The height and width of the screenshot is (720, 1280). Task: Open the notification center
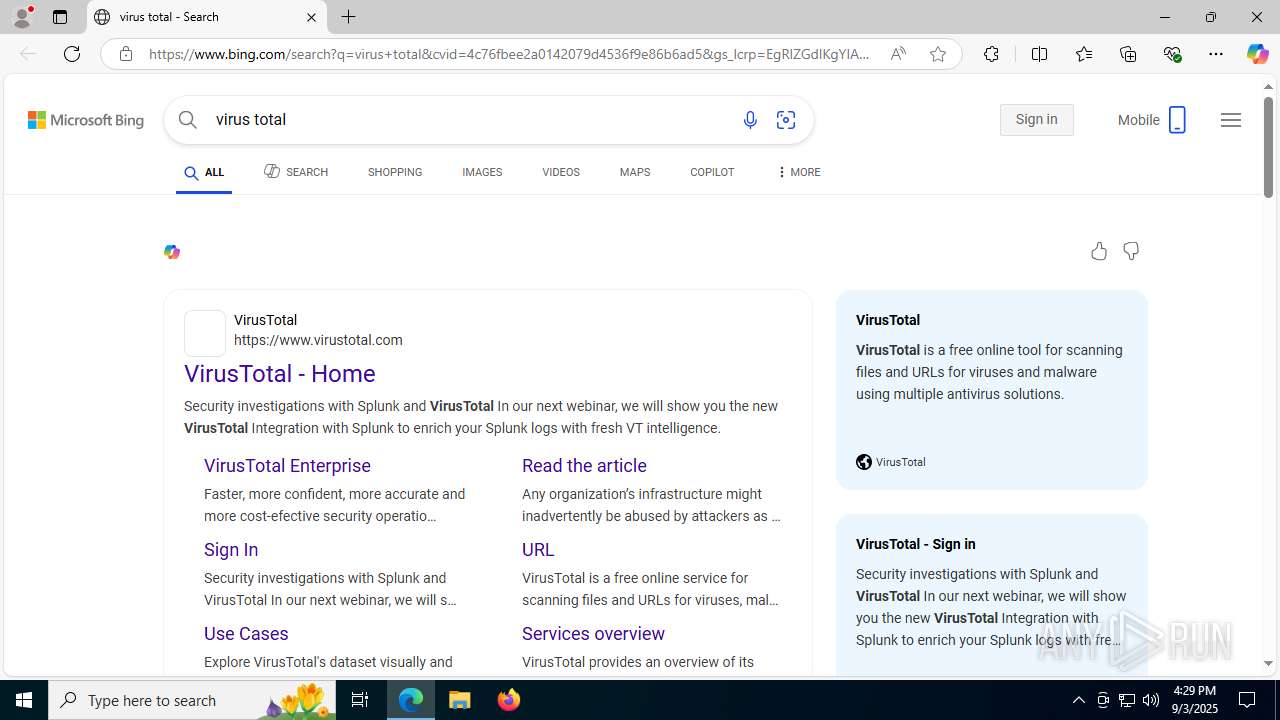(1248, 700)
